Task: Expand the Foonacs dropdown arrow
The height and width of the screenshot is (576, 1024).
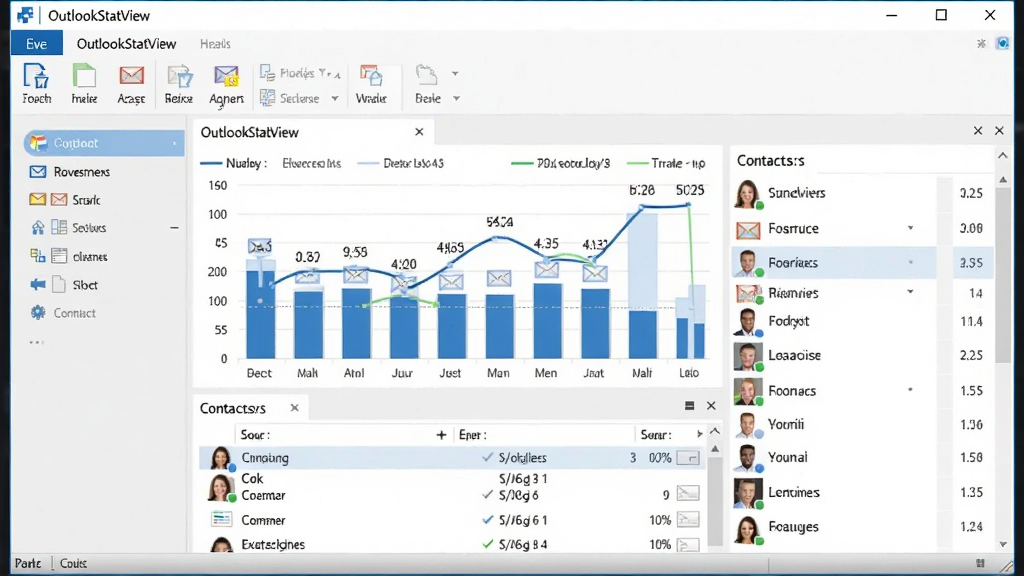Action: tap(910, 390)
